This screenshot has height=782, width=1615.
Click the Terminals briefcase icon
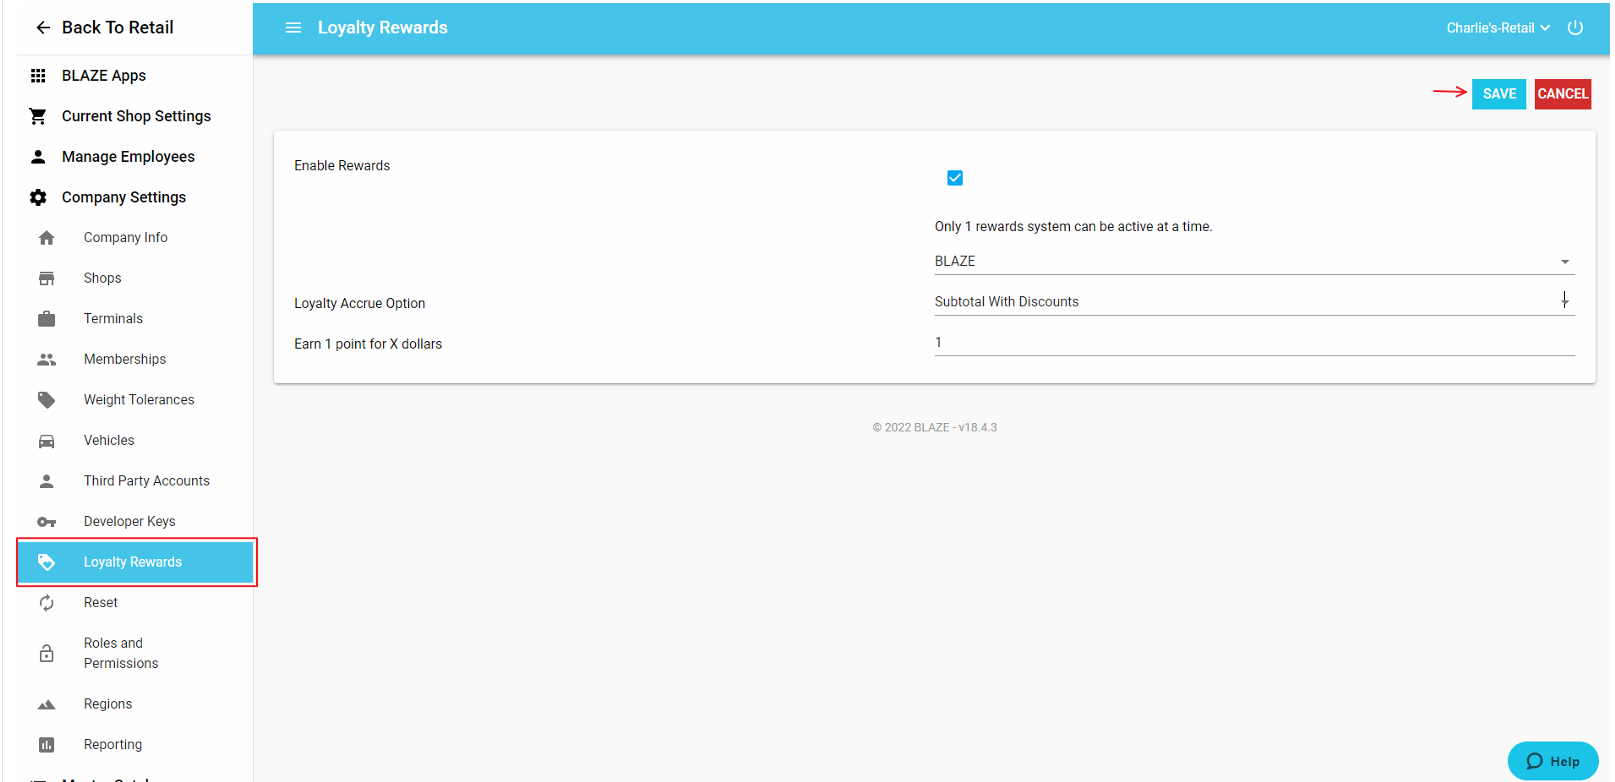(46, 319)
